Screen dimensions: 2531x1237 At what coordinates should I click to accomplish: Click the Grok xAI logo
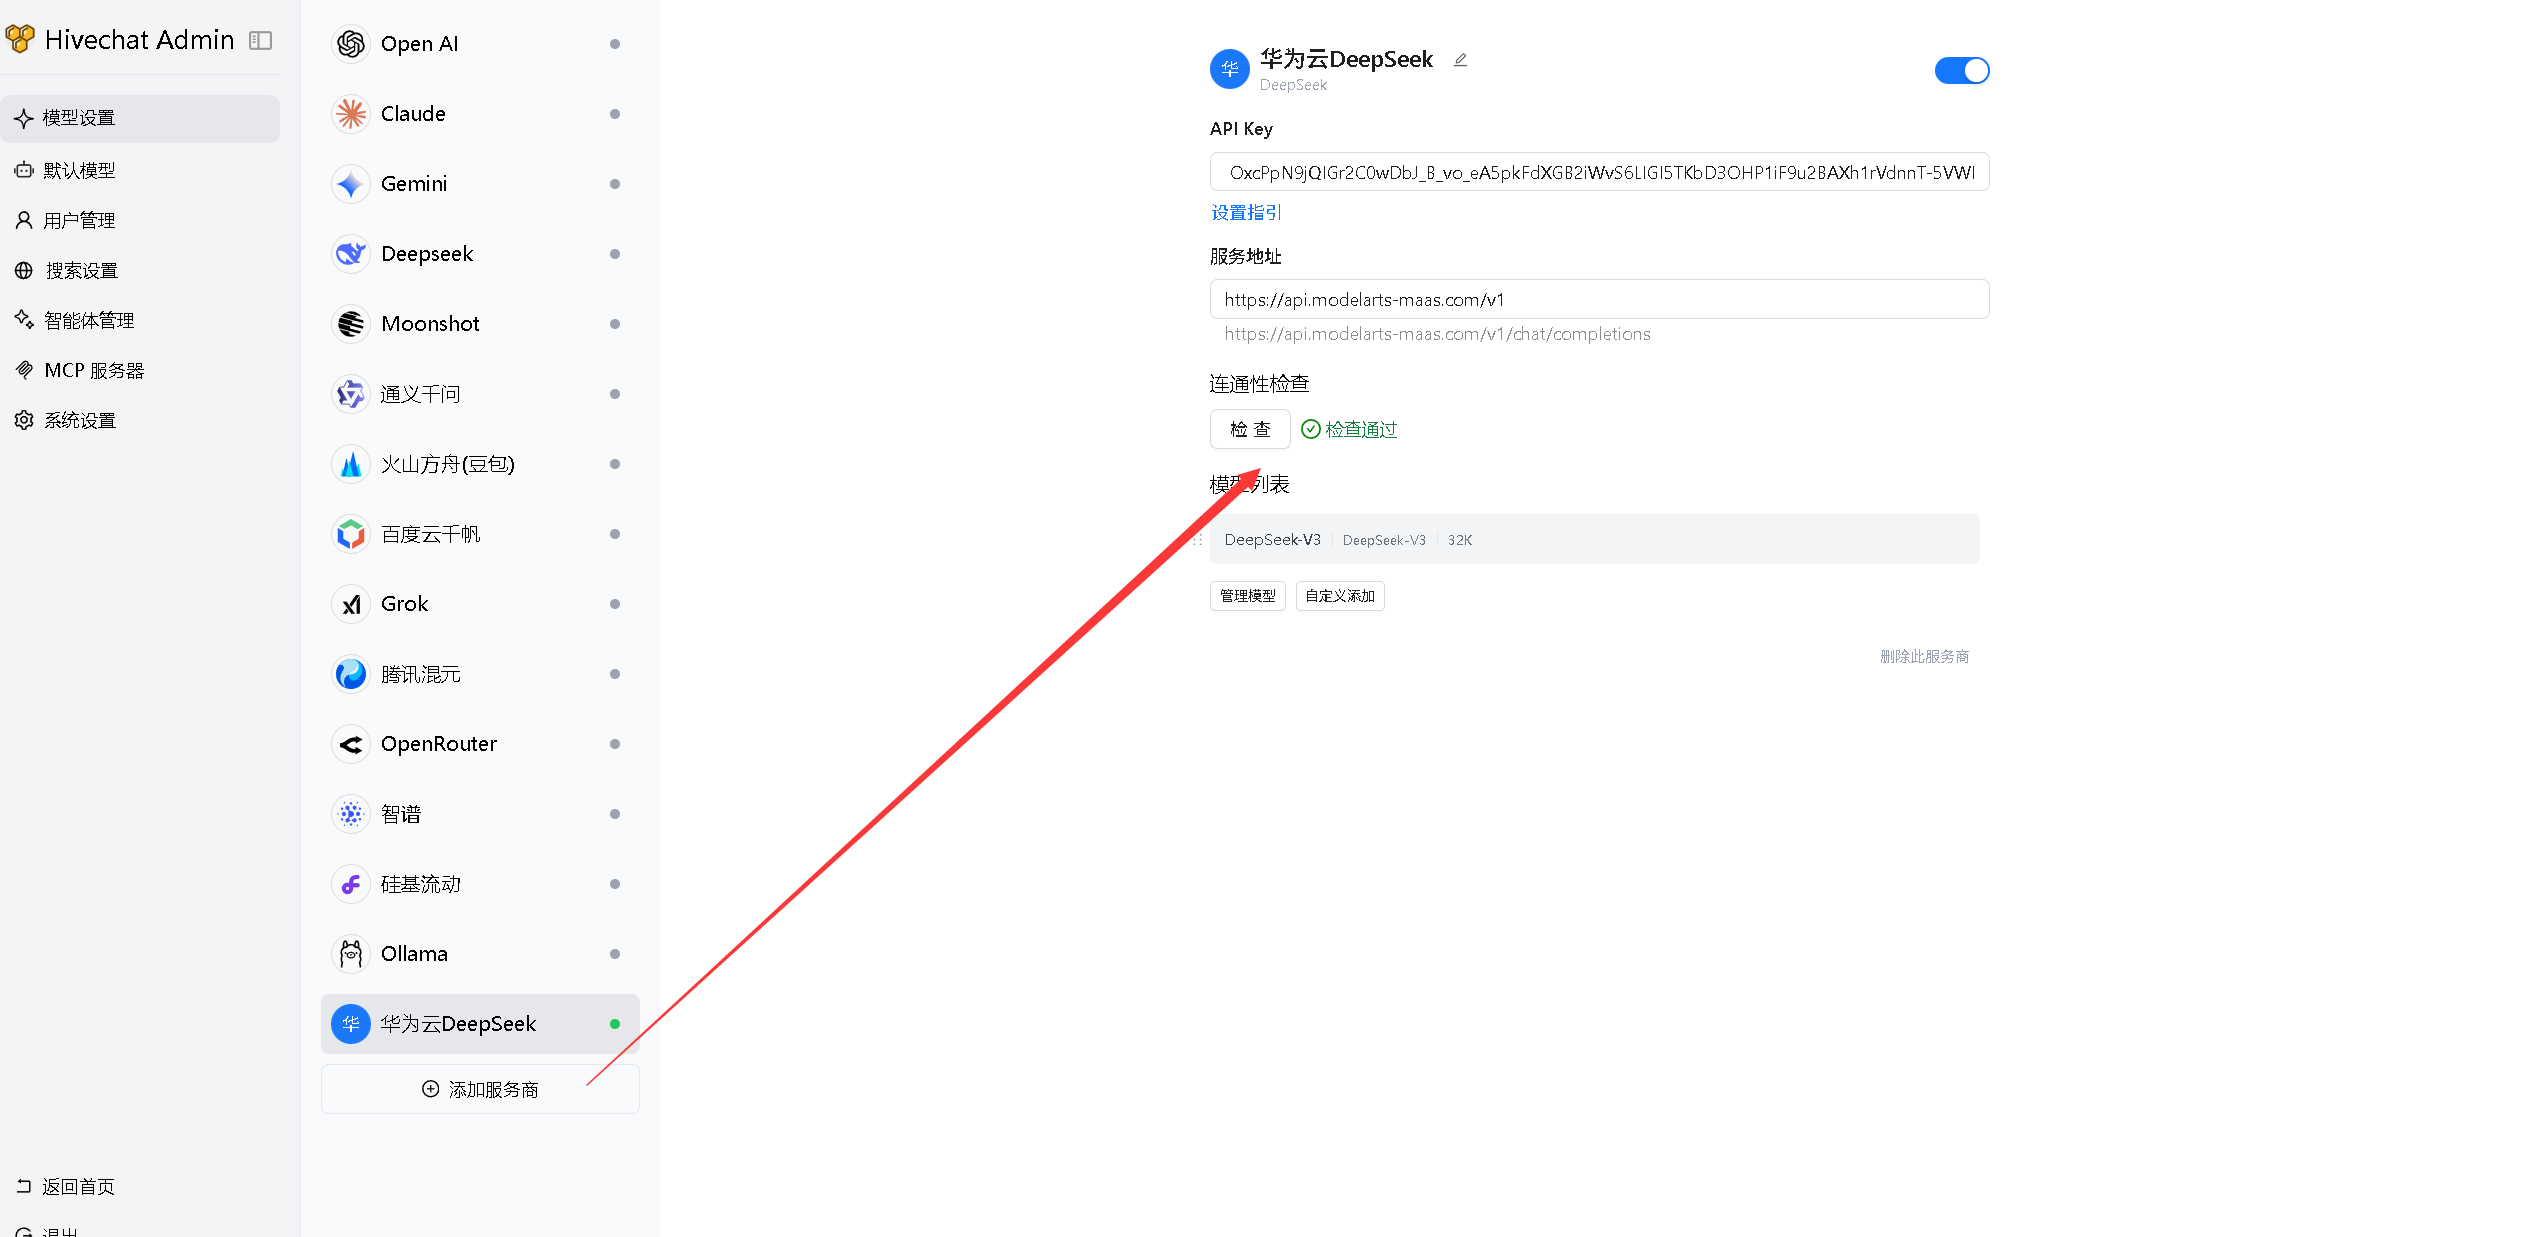click(x=351, y=604)
